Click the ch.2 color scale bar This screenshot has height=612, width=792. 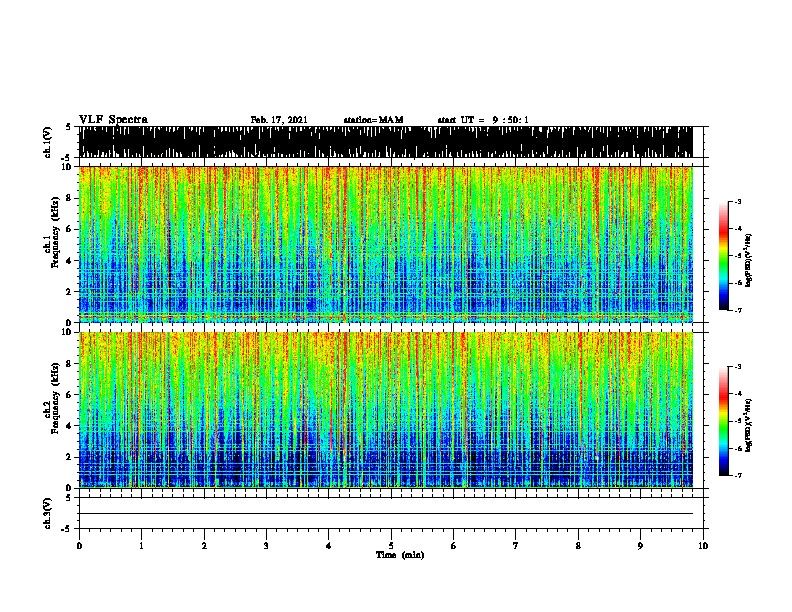tap(724, 421)
